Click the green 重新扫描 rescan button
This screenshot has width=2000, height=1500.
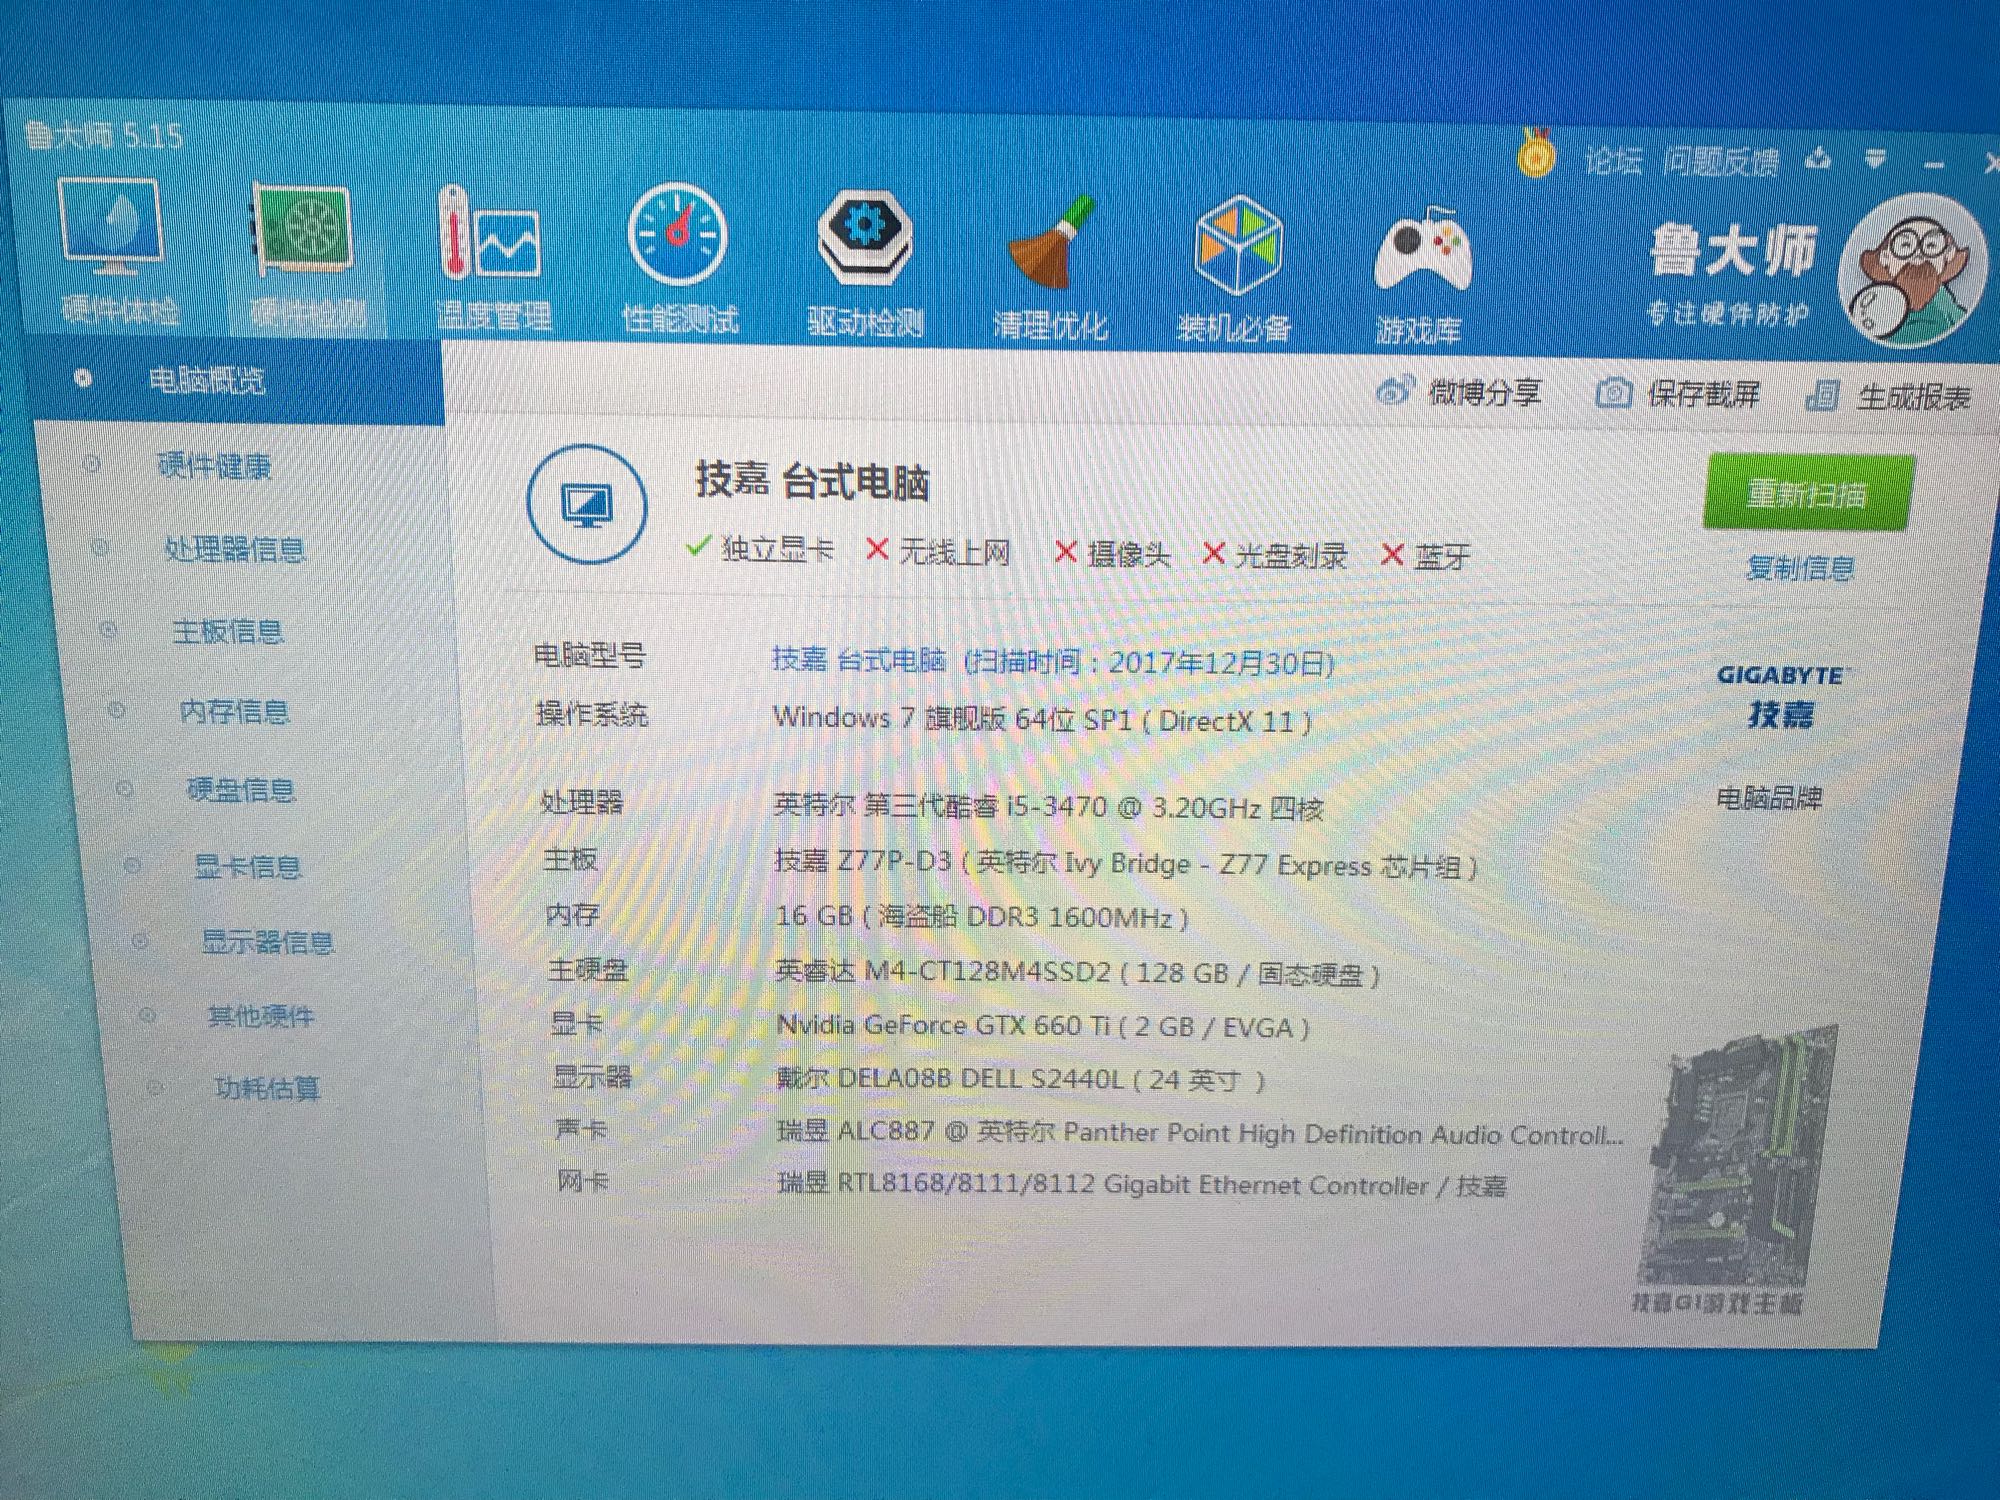point(1808,493)
